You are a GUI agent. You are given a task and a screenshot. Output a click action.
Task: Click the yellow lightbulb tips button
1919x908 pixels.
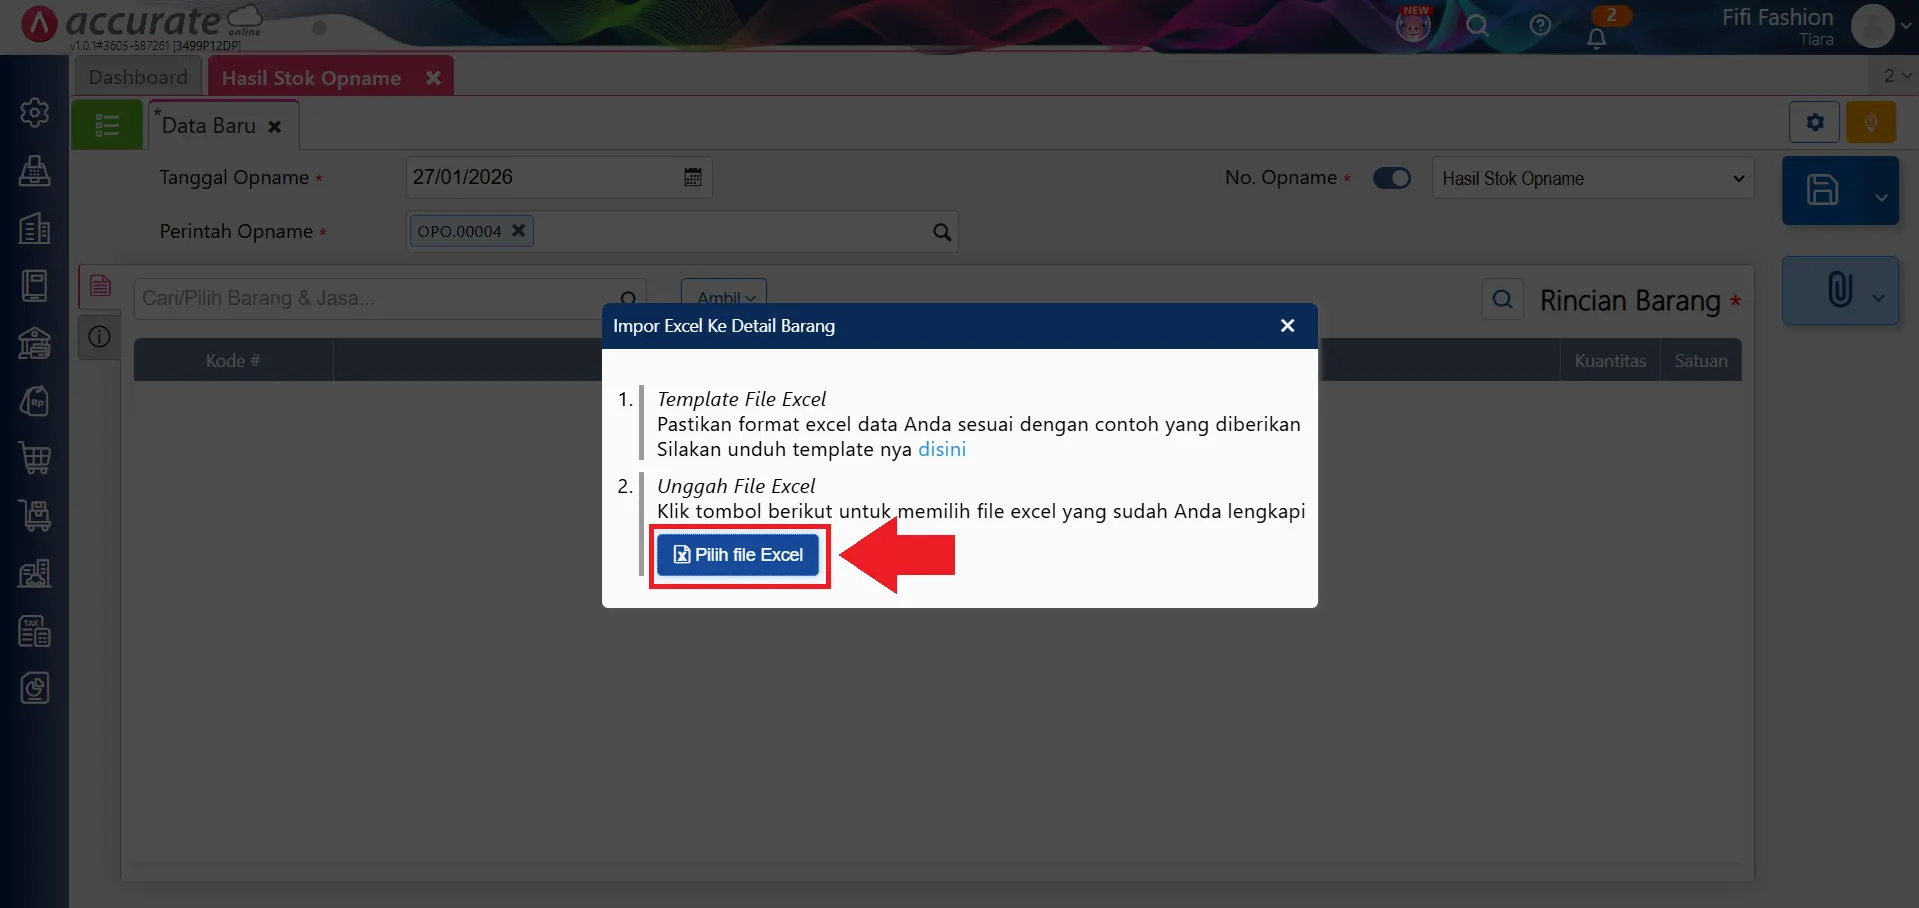[1870, 123]
